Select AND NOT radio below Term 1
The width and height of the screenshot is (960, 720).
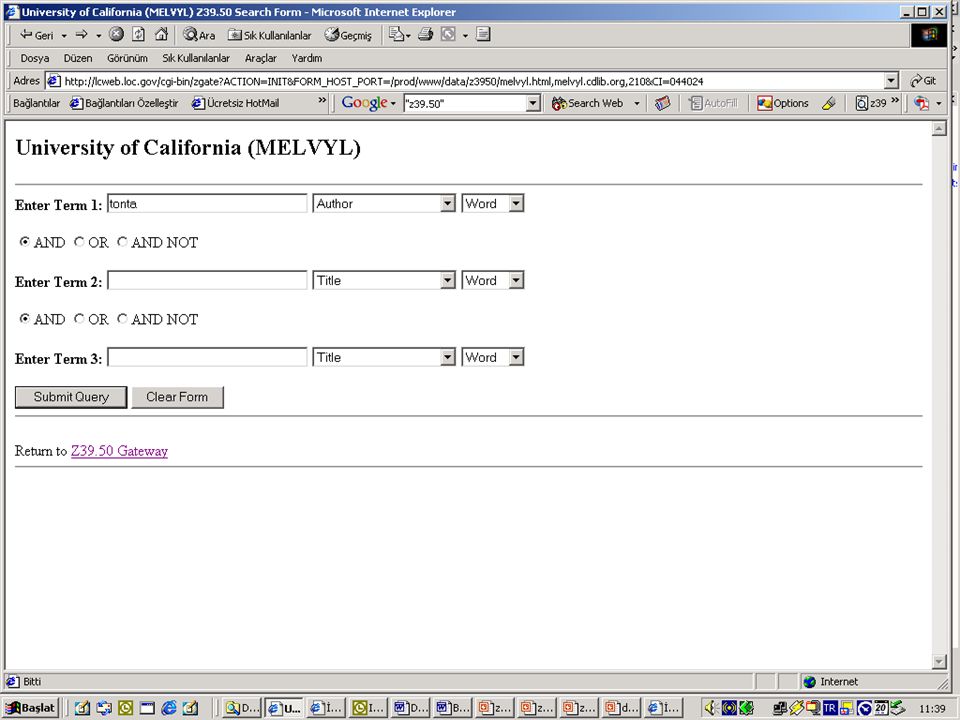pos(122,242)
